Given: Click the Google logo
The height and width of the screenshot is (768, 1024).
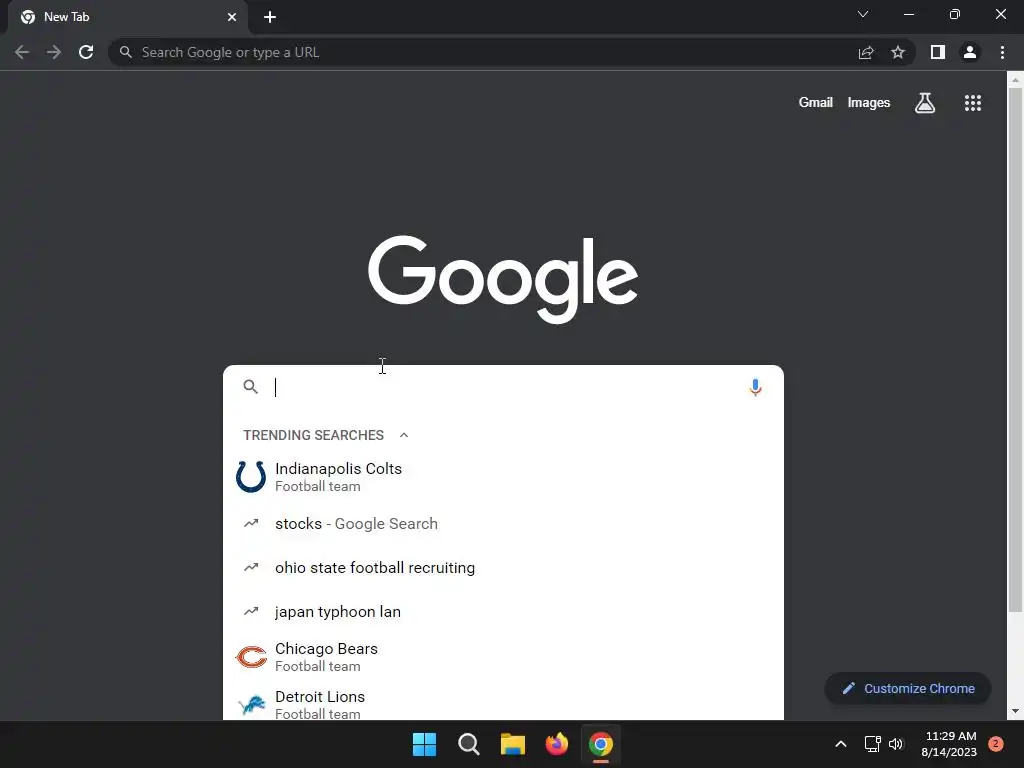Looking at the screenshot, I should (x=503, y=280).
